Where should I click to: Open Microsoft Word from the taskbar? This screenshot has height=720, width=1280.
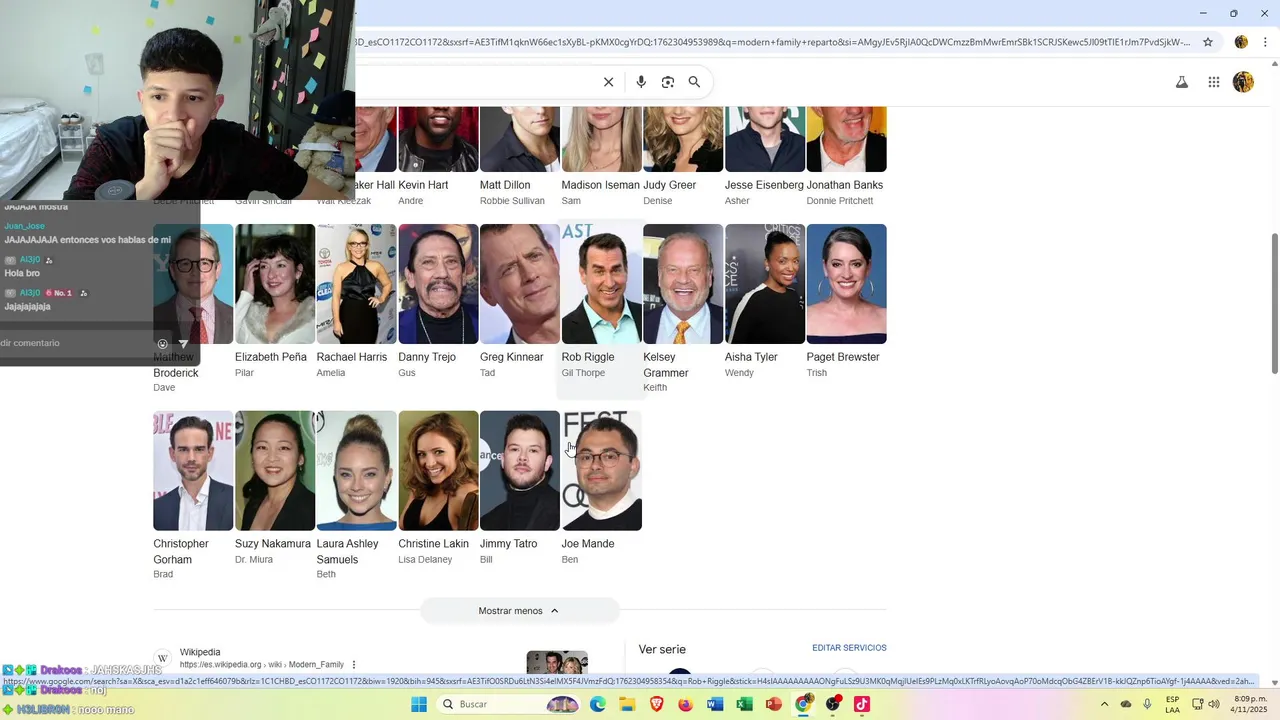point(715,704)
